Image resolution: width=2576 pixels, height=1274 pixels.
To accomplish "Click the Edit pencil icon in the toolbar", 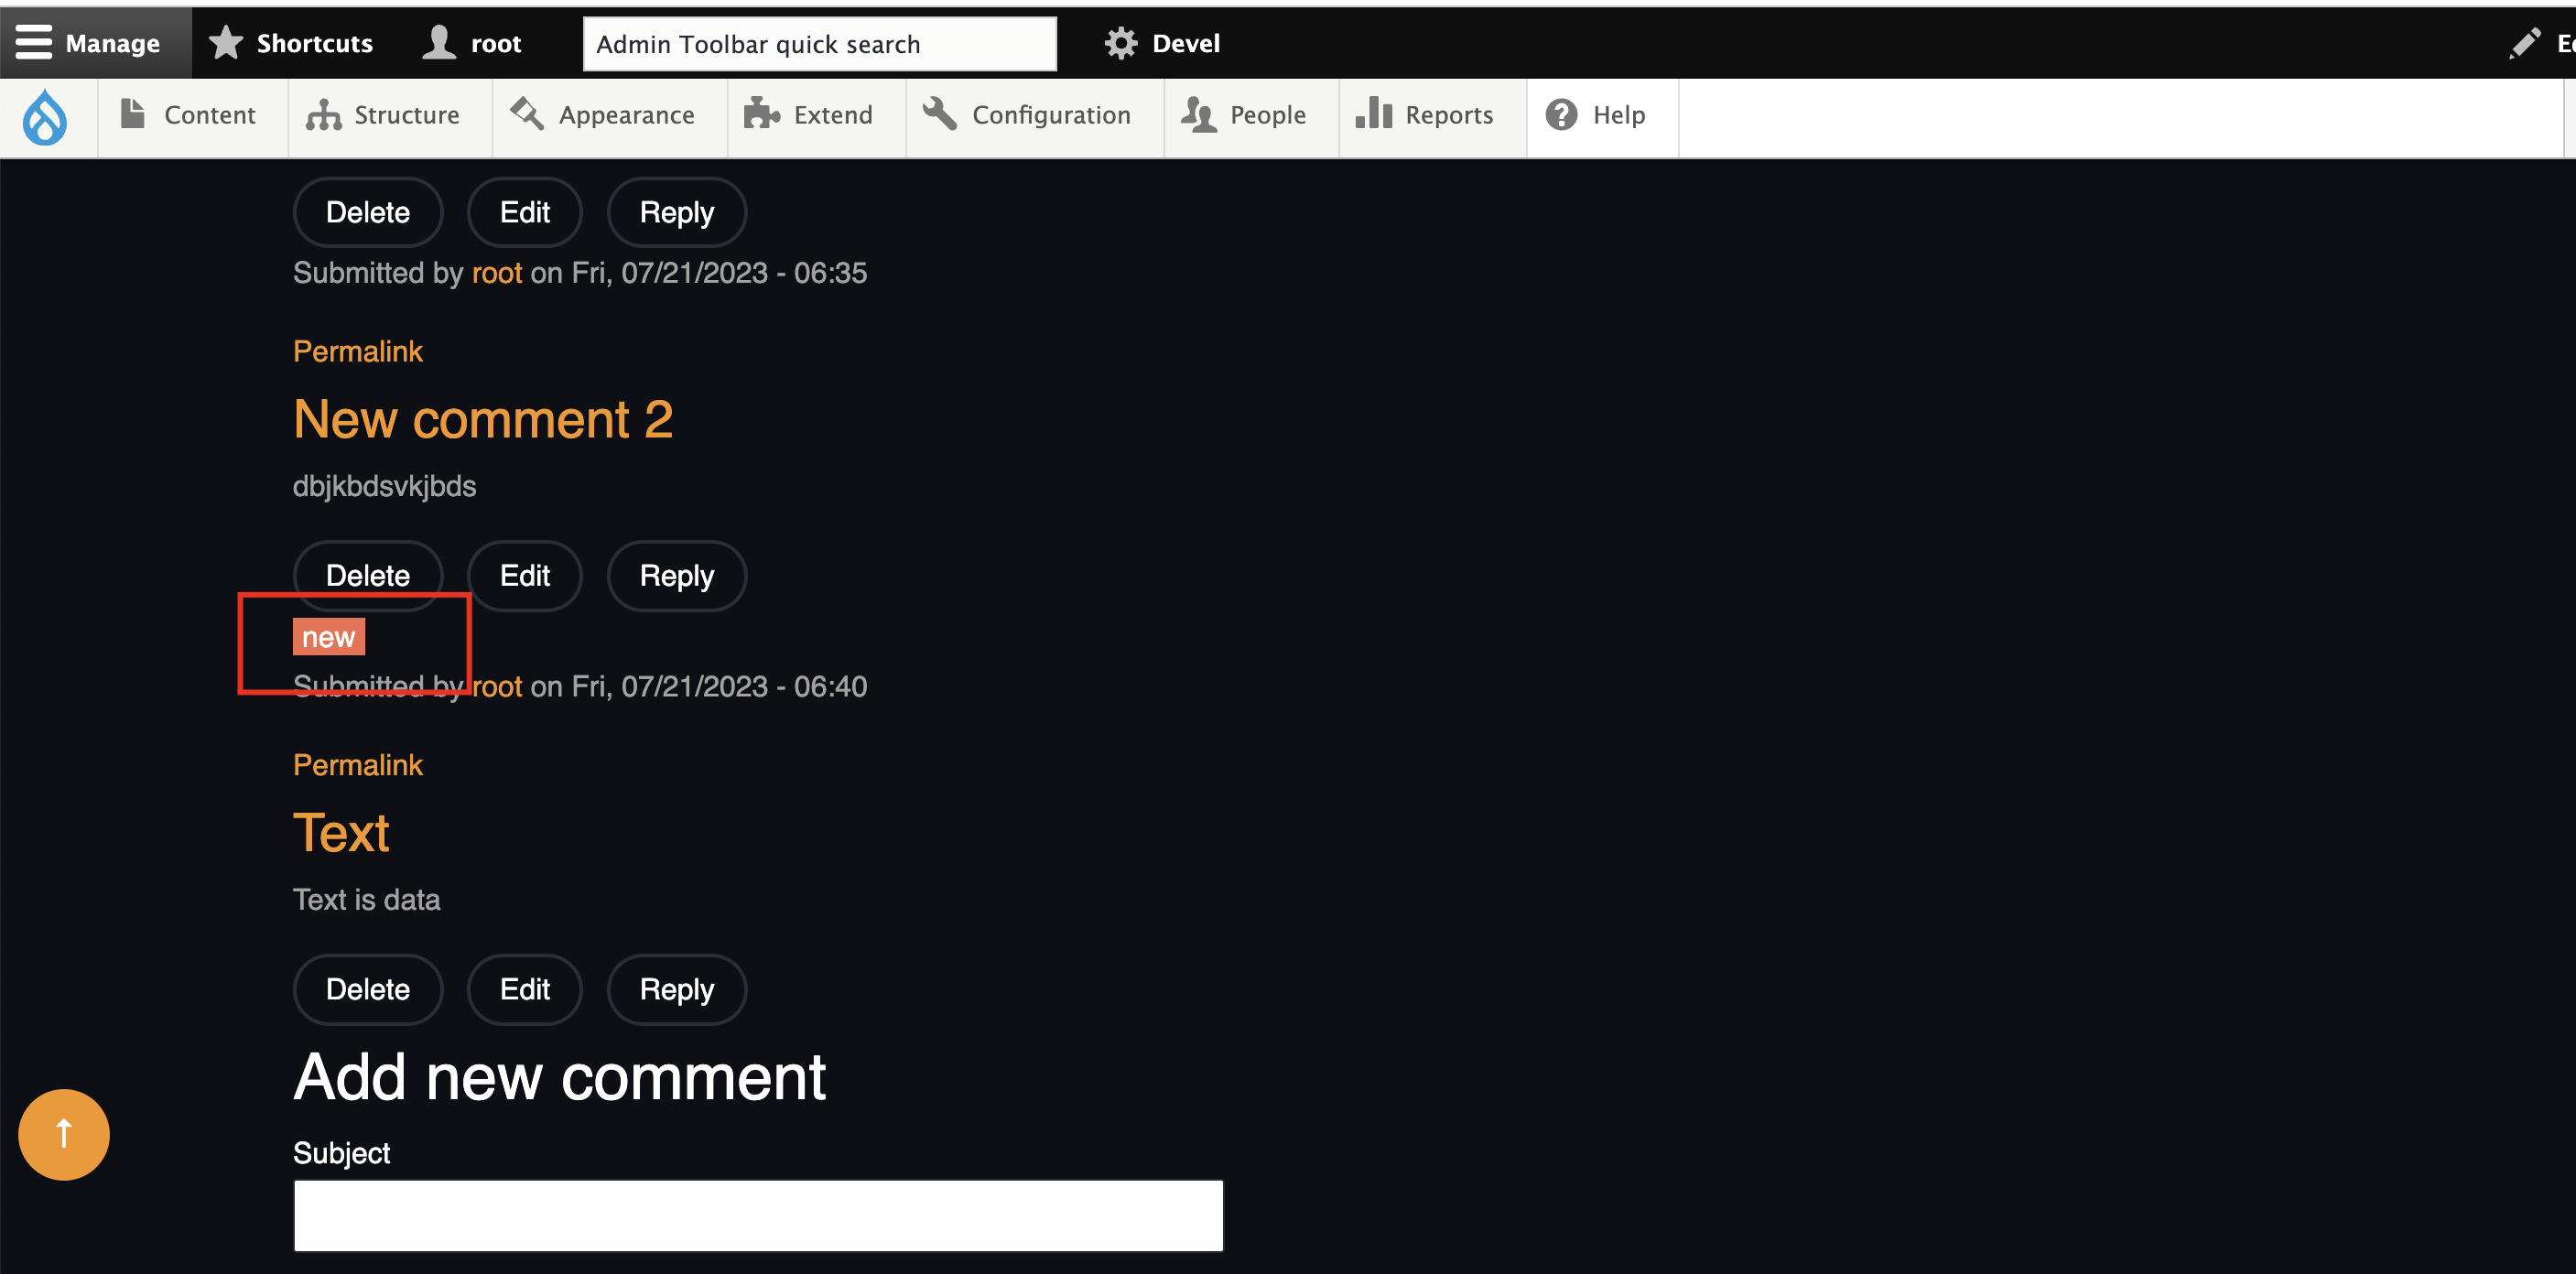I will click(x=2524, y=43).
